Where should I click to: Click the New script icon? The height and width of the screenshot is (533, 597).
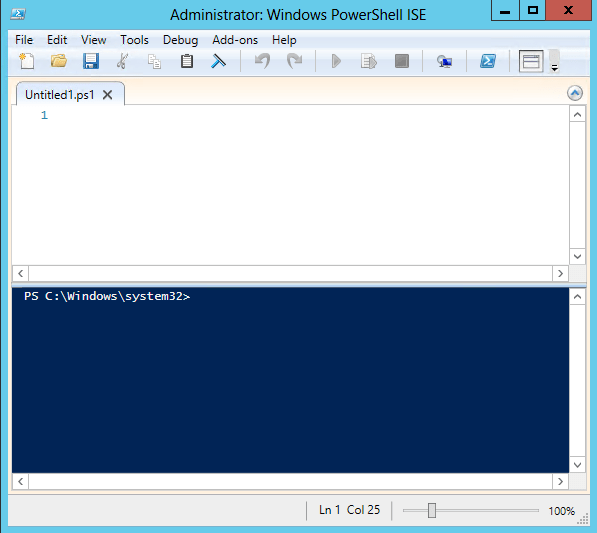pos(27,61)
